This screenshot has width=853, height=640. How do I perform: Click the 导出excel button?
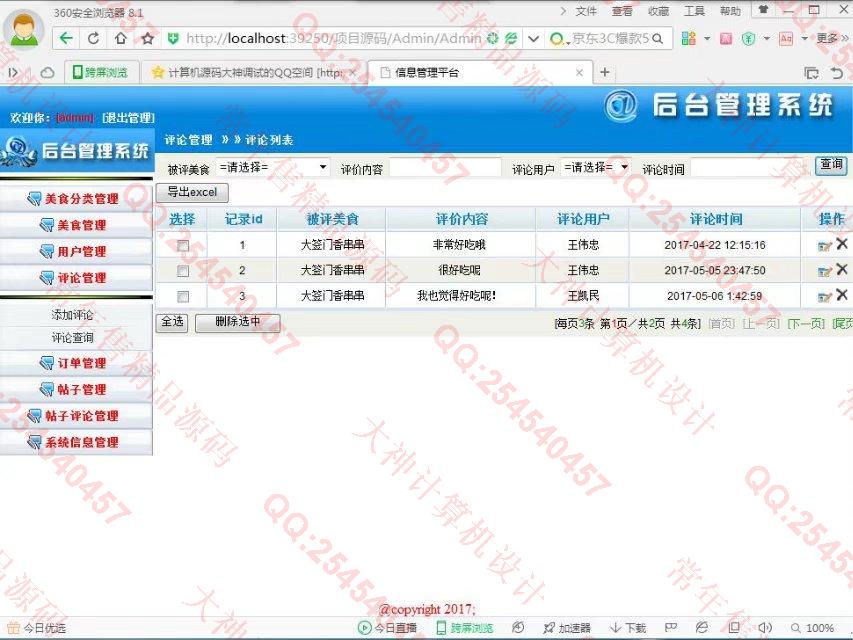[192, 192]
